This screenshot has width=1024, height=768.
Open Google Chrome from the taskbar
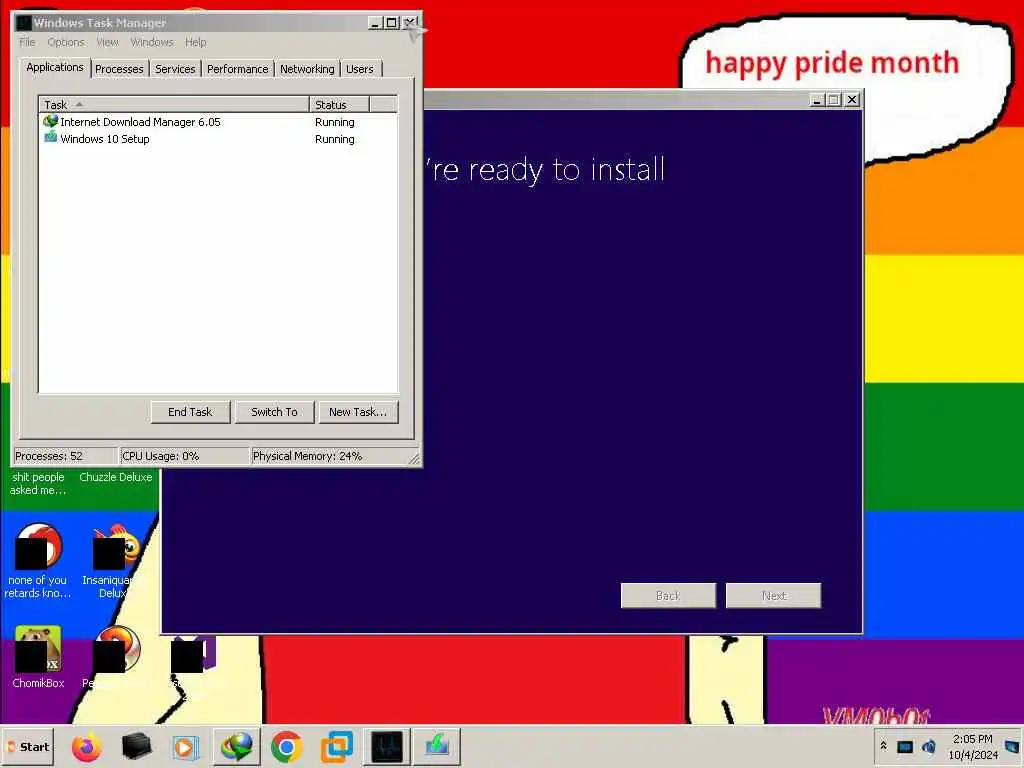click(287, 747)
